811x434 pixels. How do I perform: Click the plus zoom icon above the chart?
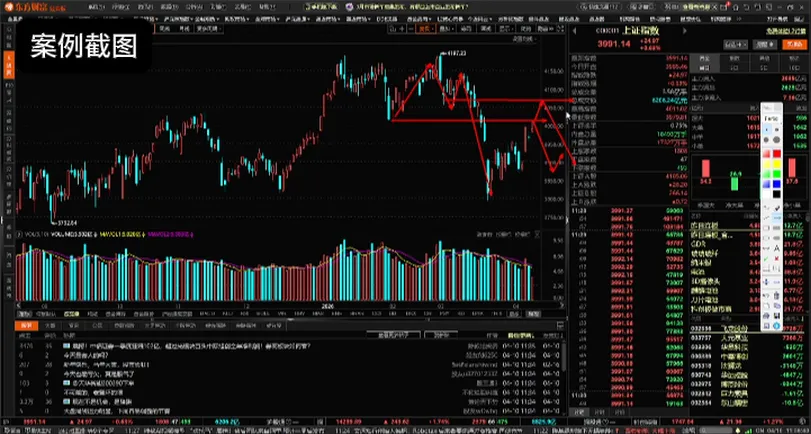point(402,29)
